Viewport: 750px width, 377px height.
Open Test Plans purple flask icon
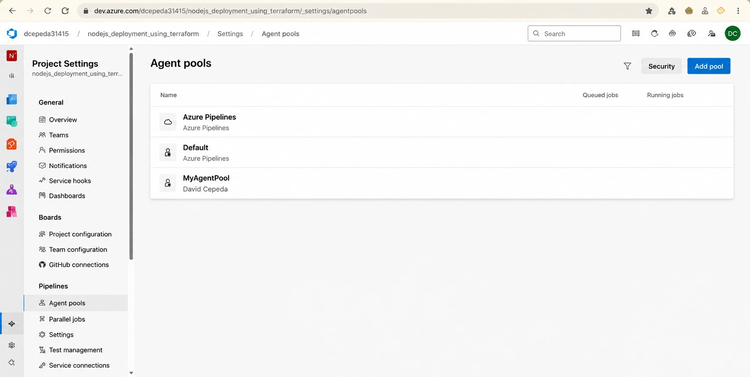11,189
